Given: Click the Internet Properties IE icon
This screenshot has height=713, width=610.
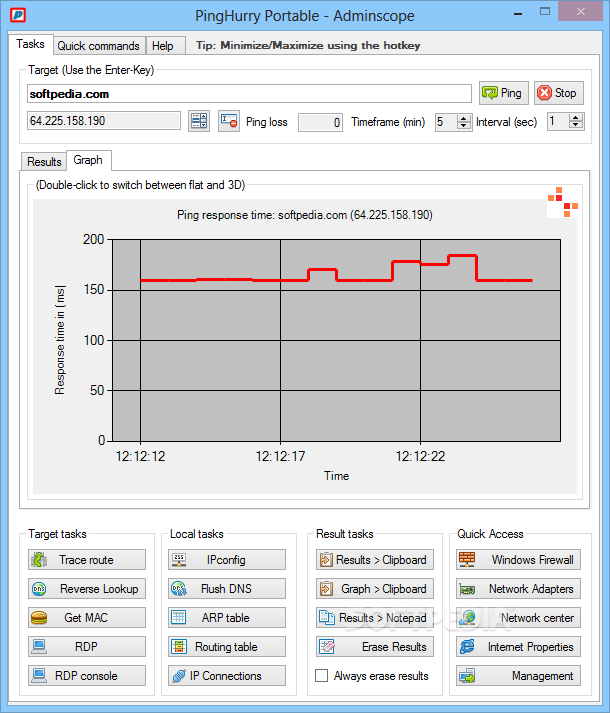Looking at the screenshot, I should click(x=467, y=647).
